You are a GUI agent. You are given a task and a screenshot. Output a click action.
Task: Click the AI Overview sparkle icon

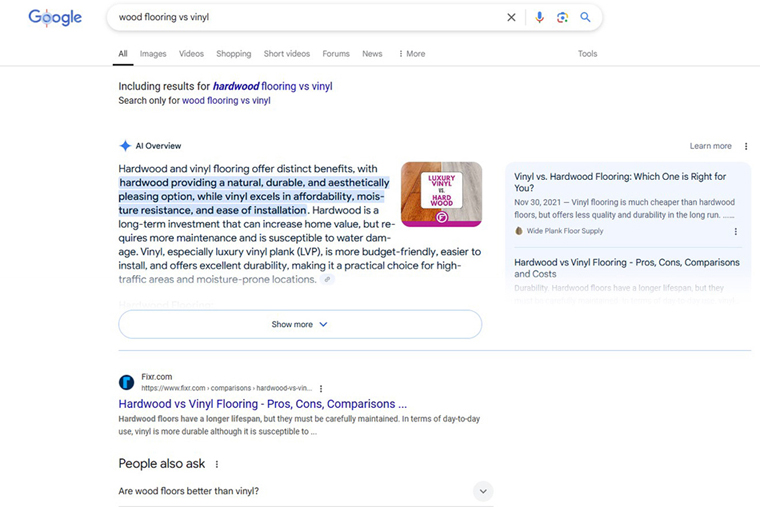(125, 146)
